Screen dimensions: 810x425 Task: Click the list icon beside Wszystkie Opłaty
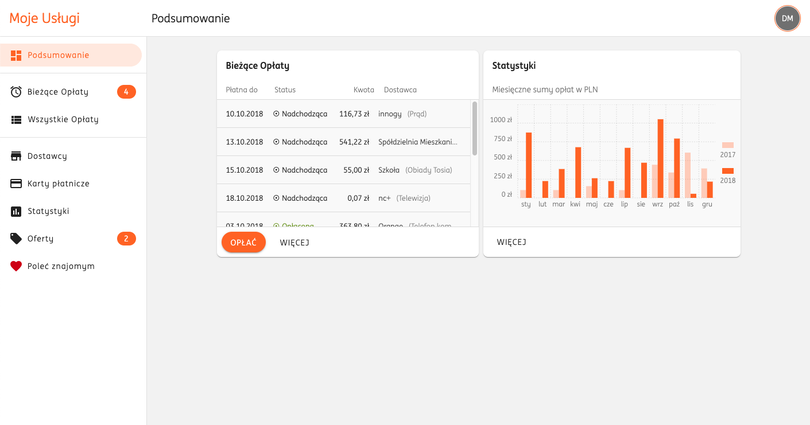coord(16,119)
